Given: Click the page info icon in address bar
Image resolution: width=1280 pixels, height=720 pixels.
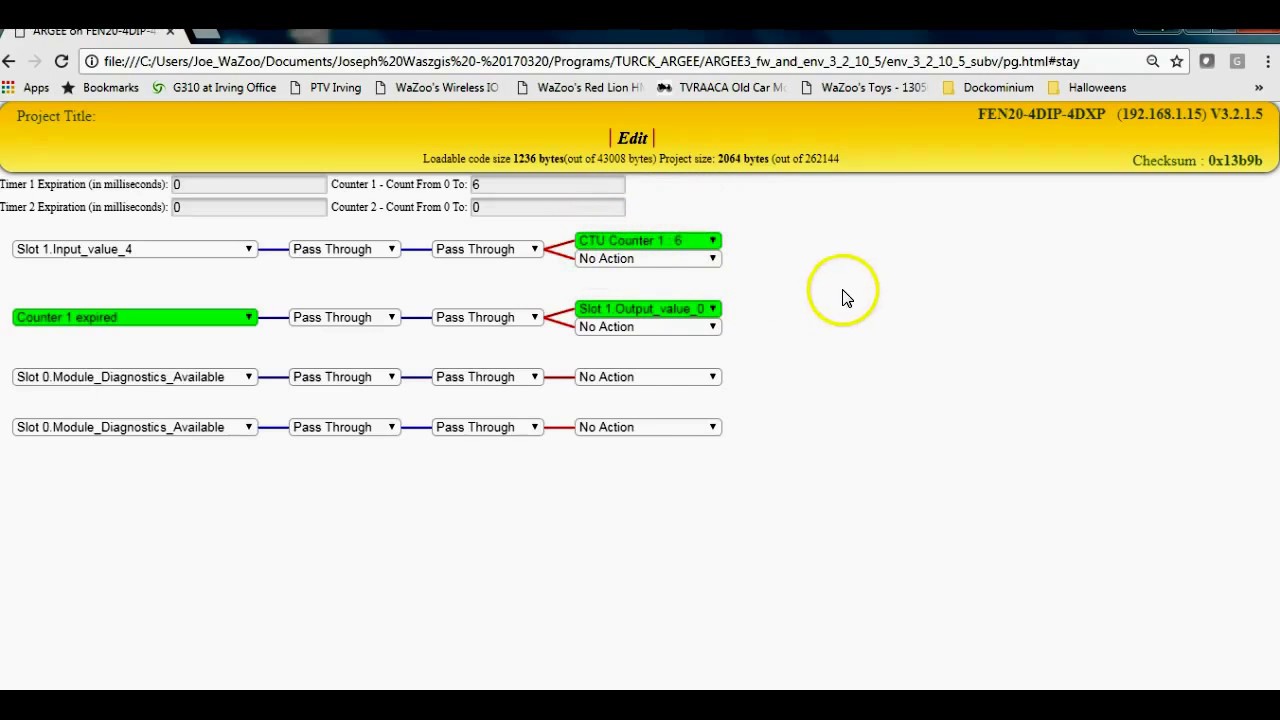Looking at the screenshot, I should pyautogui.click(x=91, y=61).
